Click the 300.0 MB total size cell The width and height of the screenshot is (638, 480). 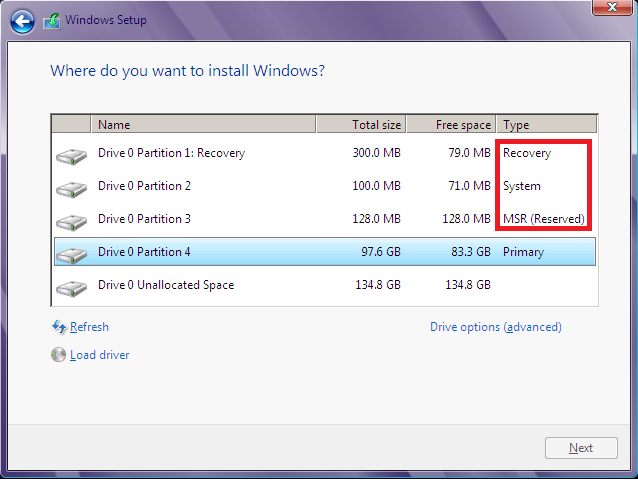[x=376, y=153]
